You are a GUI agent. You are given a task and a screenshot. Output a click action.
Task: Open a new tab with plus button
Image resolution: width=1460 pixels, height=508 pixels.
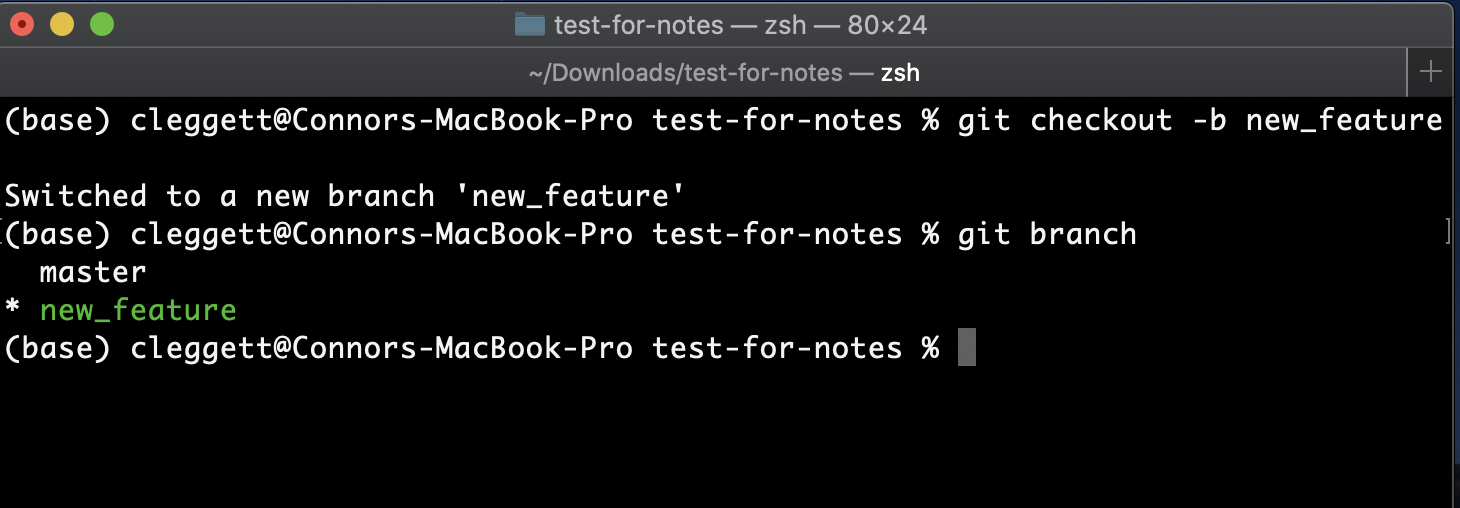click(1431, 72)
